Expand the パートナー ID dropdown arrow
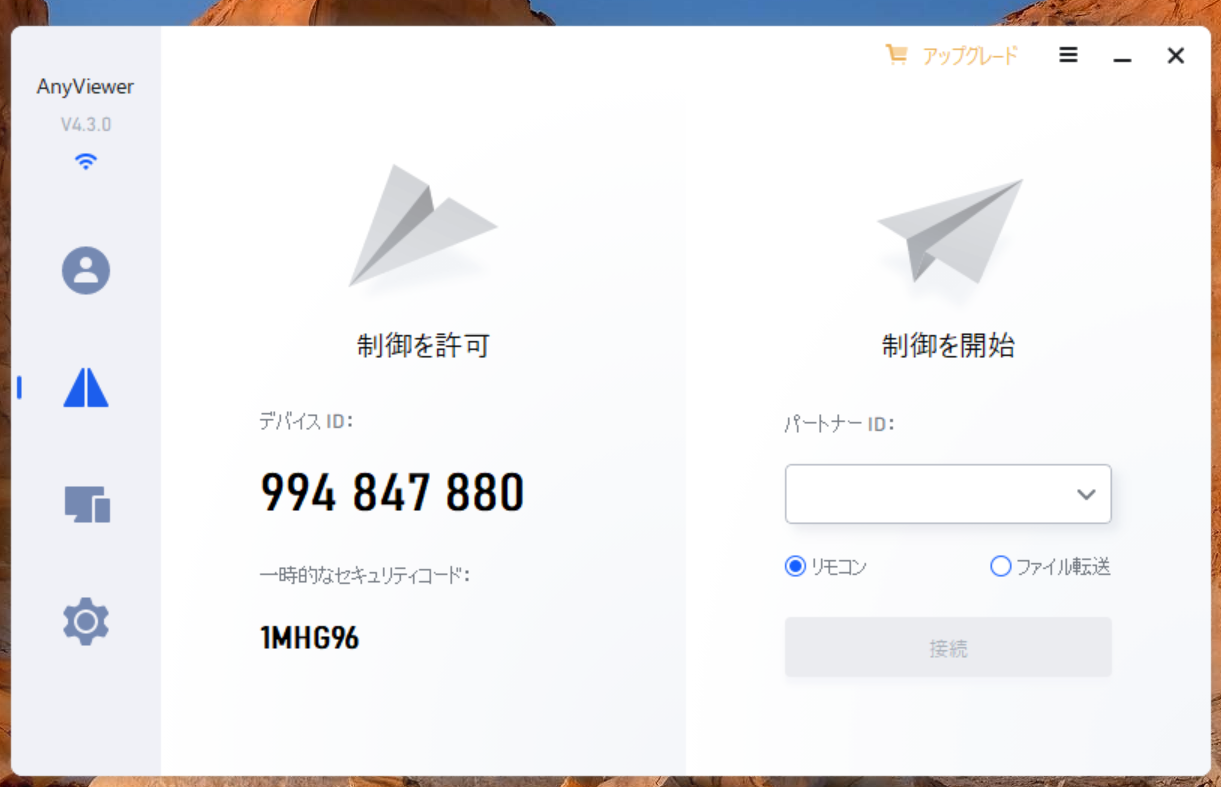This screenshot has height=787, width=1221. [x=1086, y=494]
